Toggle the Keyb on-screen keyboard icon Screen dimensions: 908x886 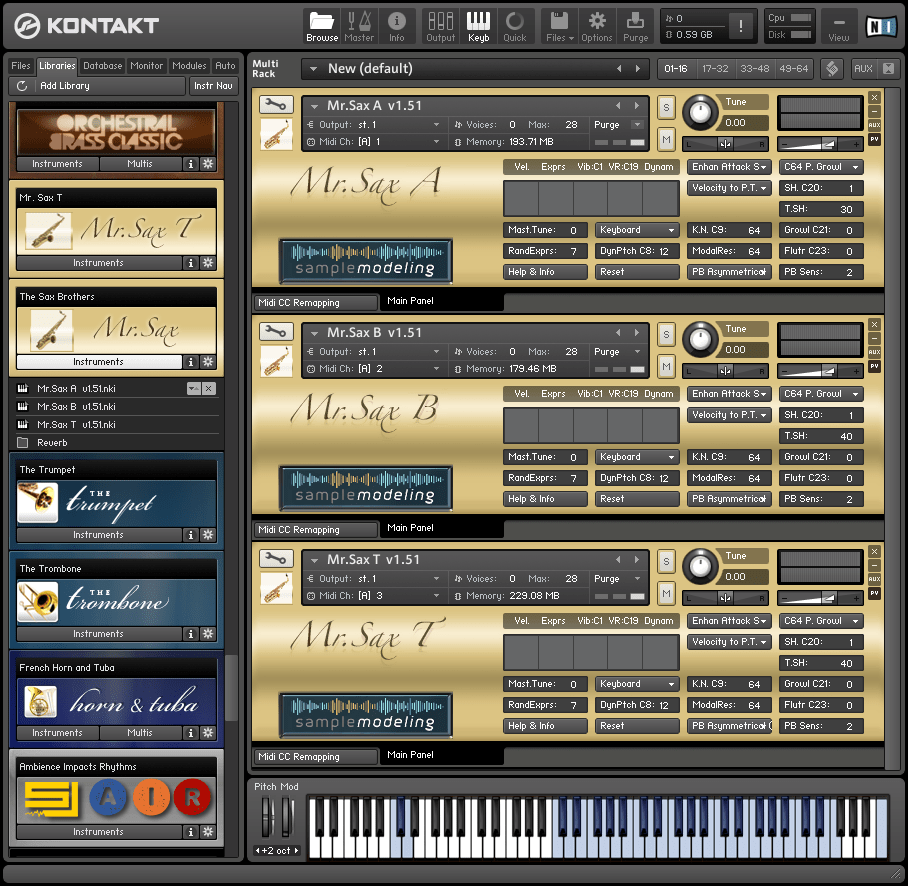coord(478,27)
